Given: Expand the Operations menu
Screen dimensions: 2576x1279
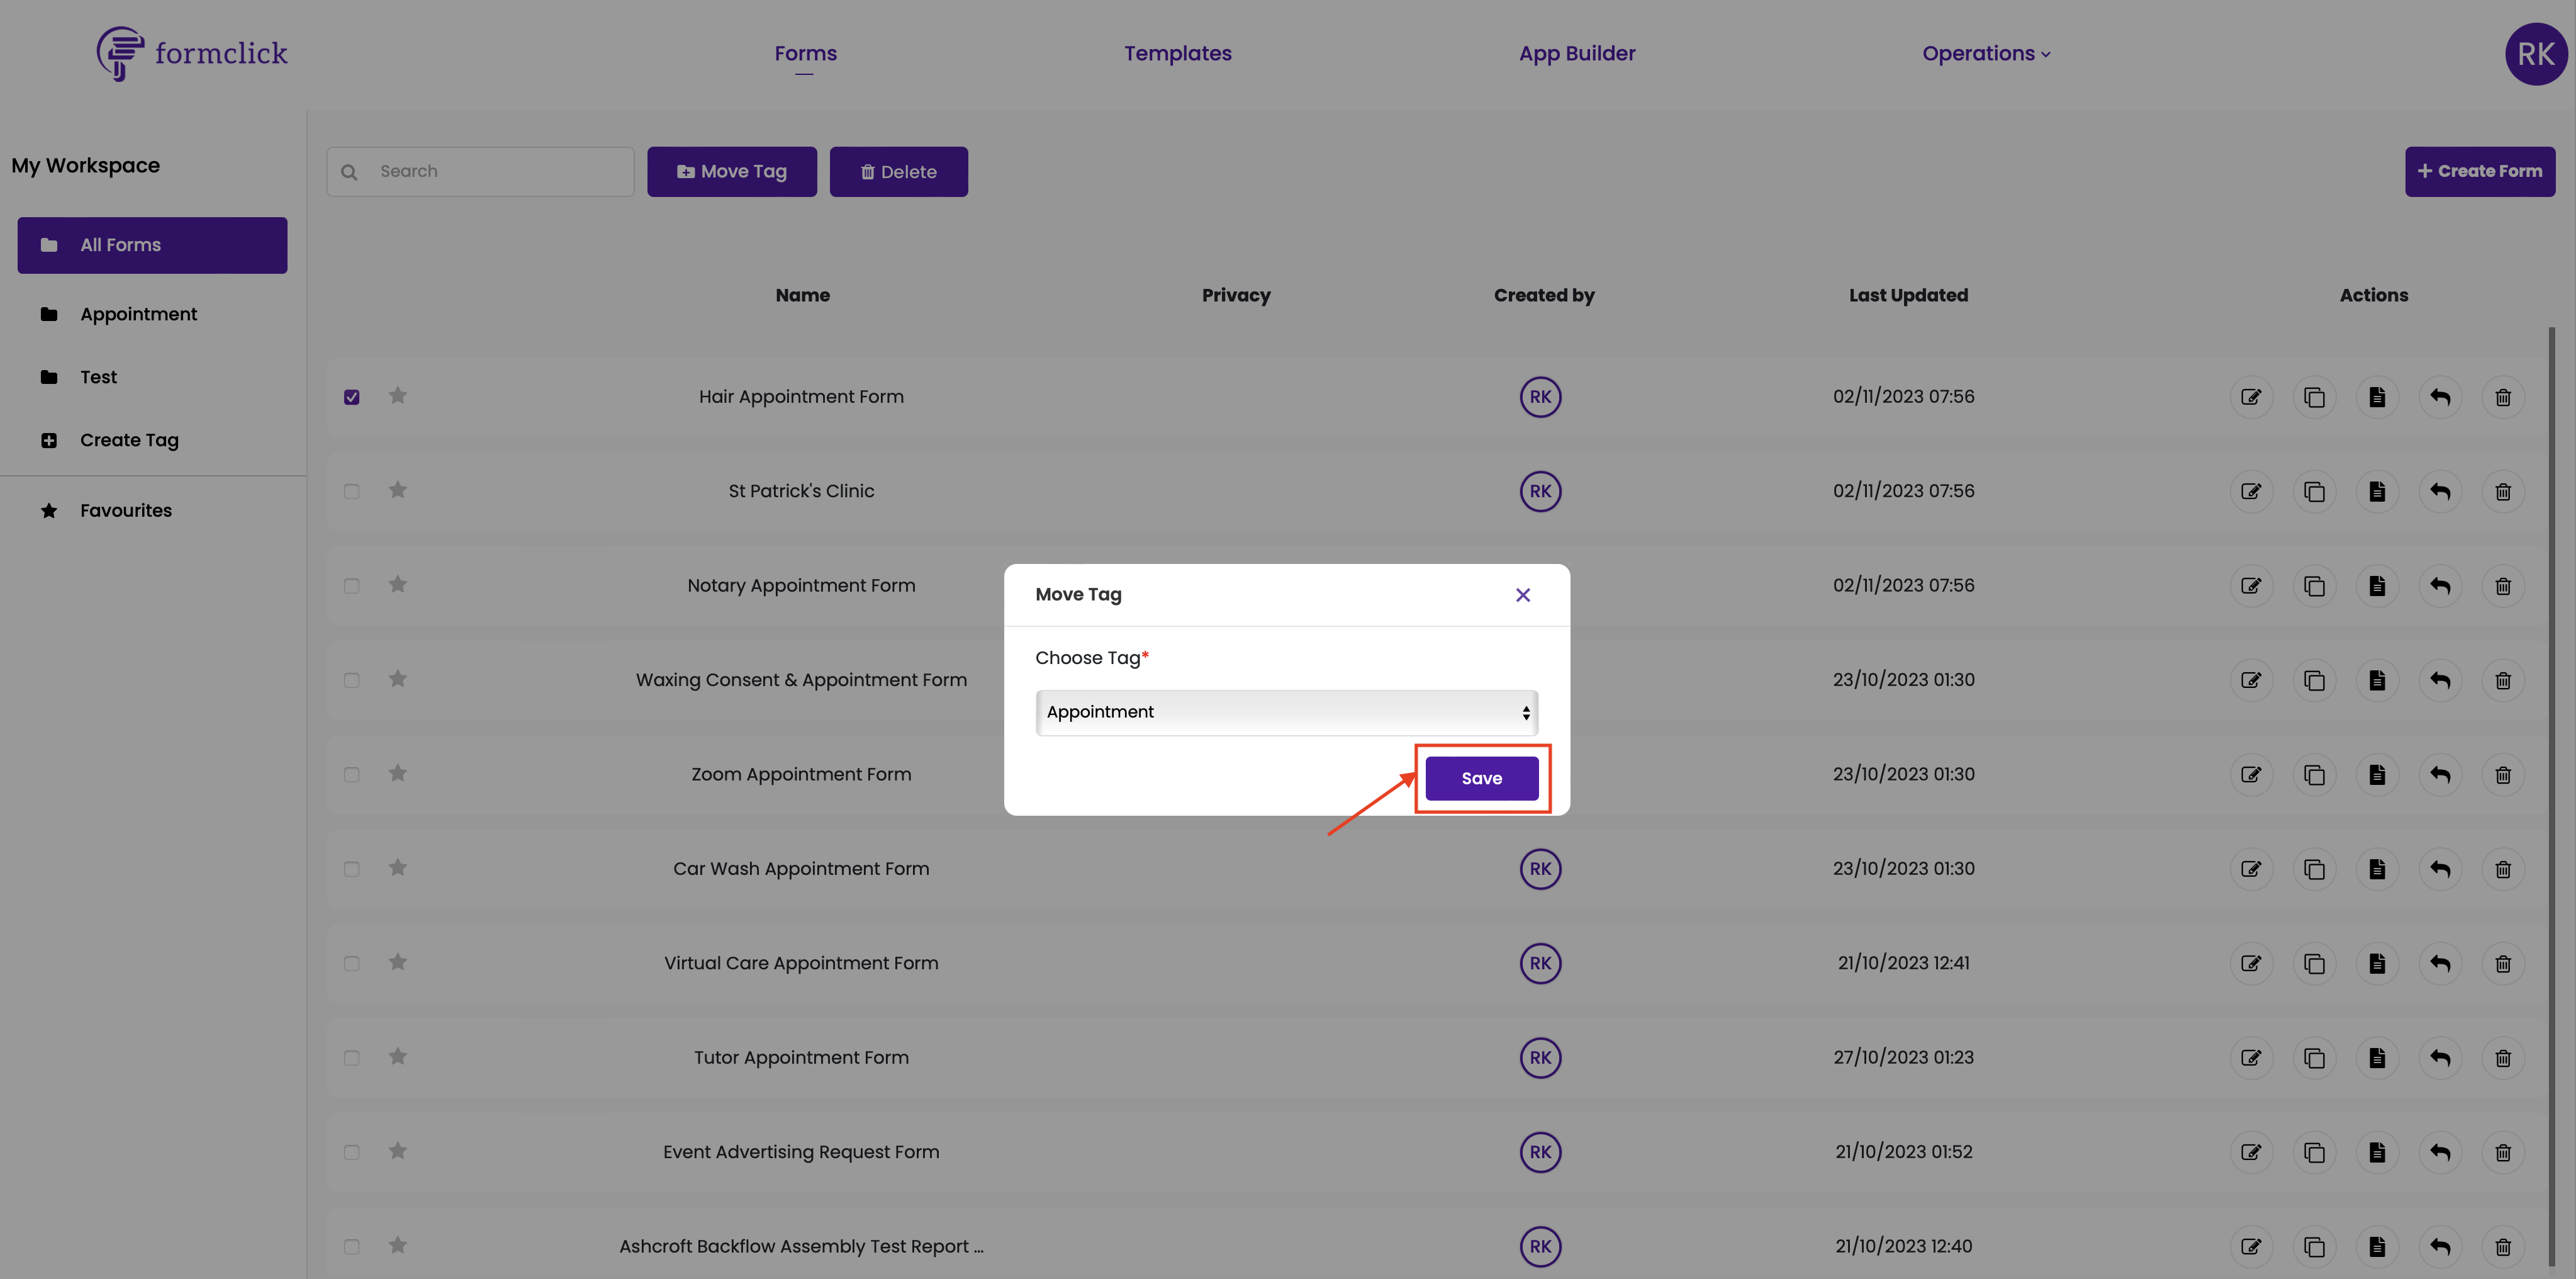Looking at the screenshot, I should coord(1986,53).
